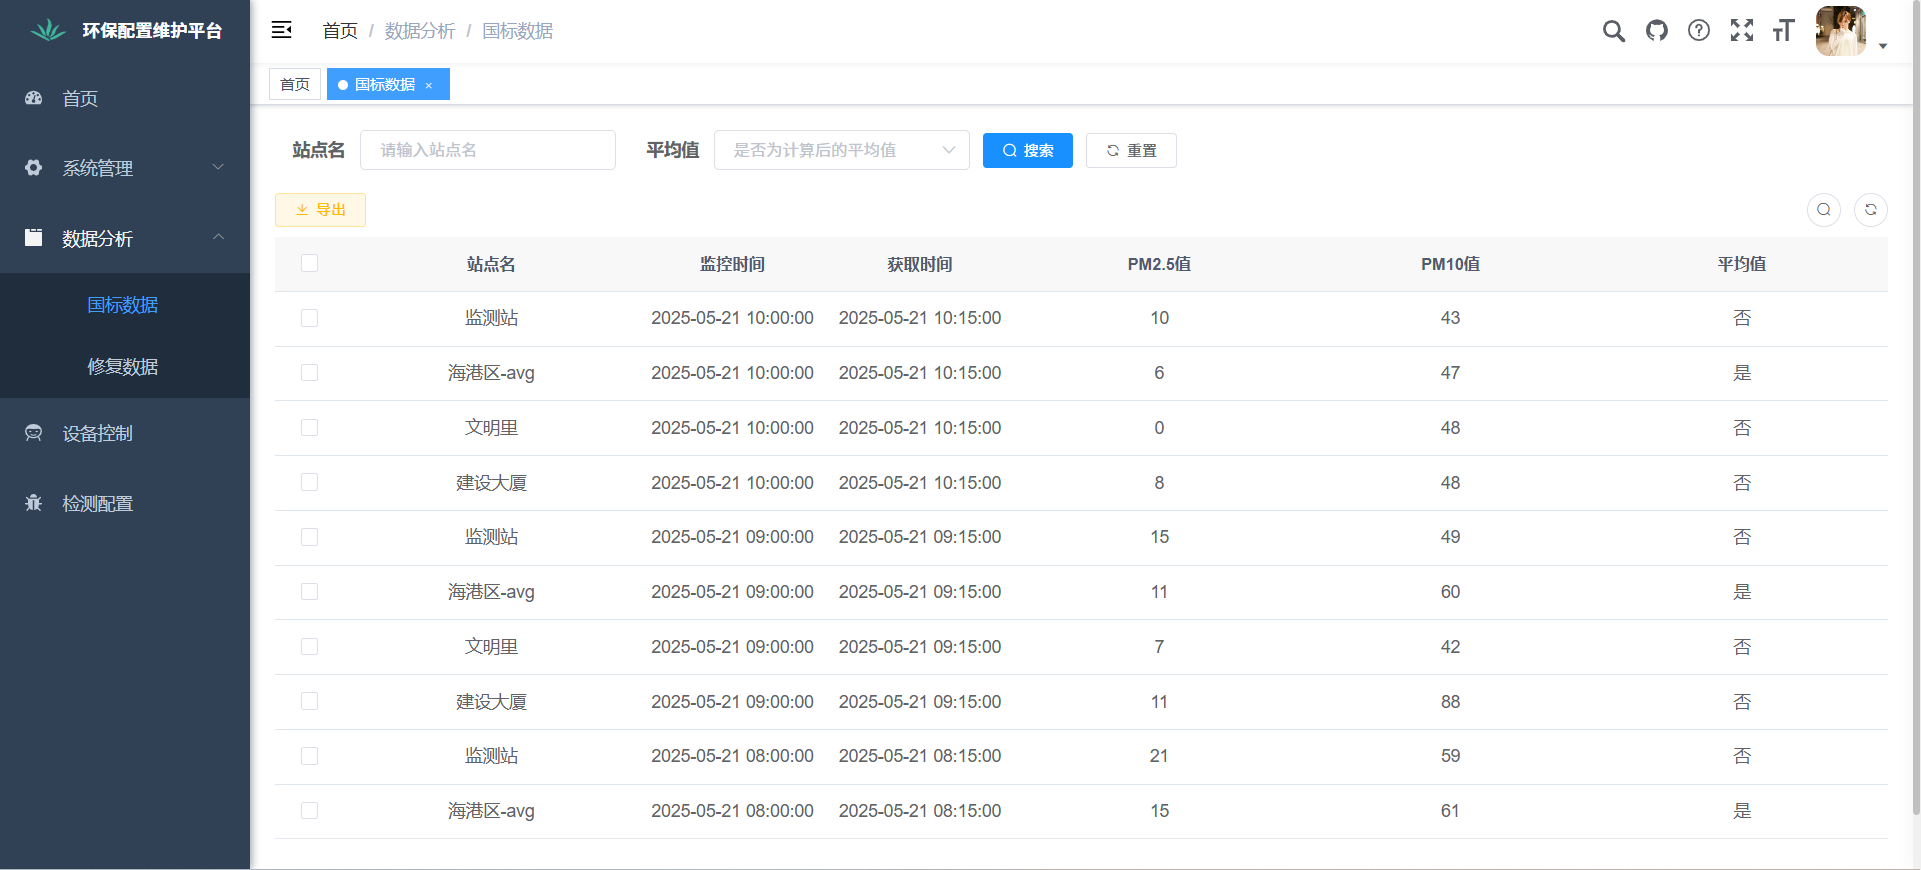
Task: Tick the select-all checkbox in table header
Action: [309, 263]
